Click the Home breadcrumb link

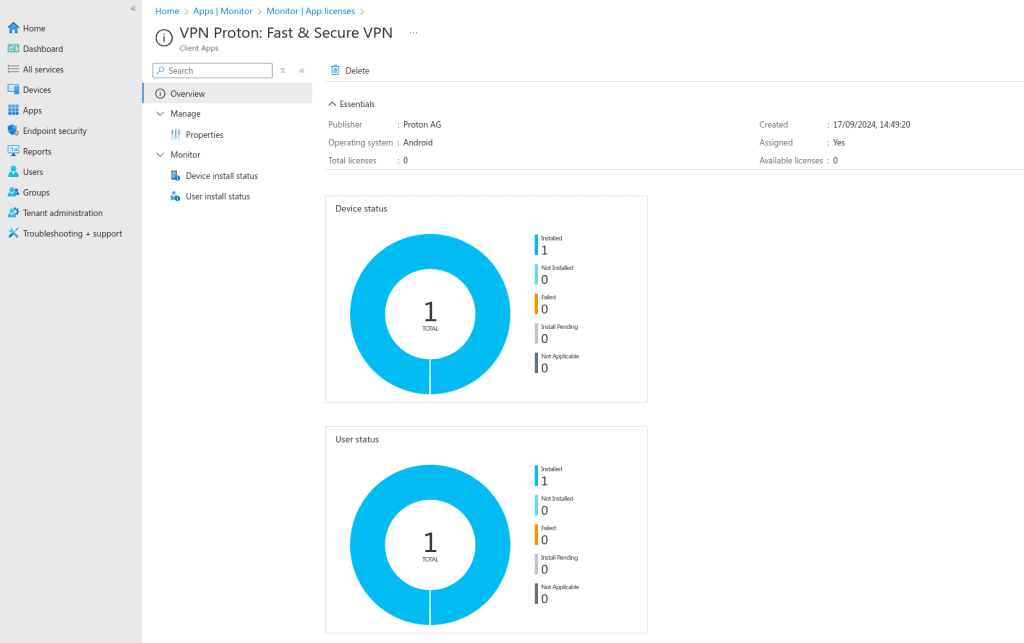tap(167, 11)
